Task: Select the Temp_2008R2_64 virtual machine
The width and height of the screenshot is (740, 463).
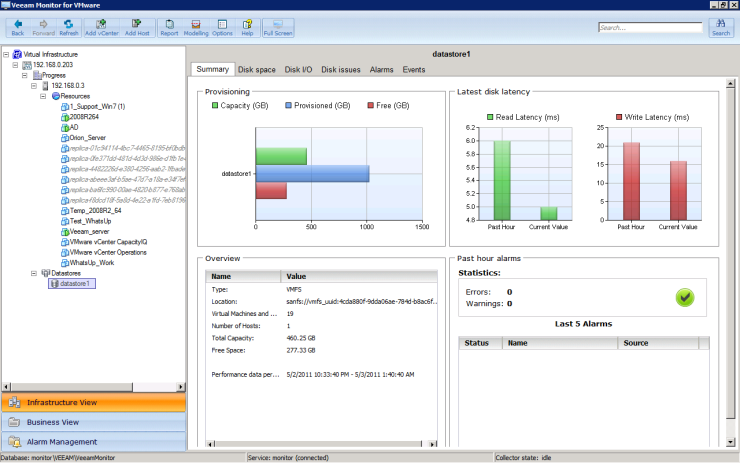Action: pyautogui.click(x=95, y=210)
